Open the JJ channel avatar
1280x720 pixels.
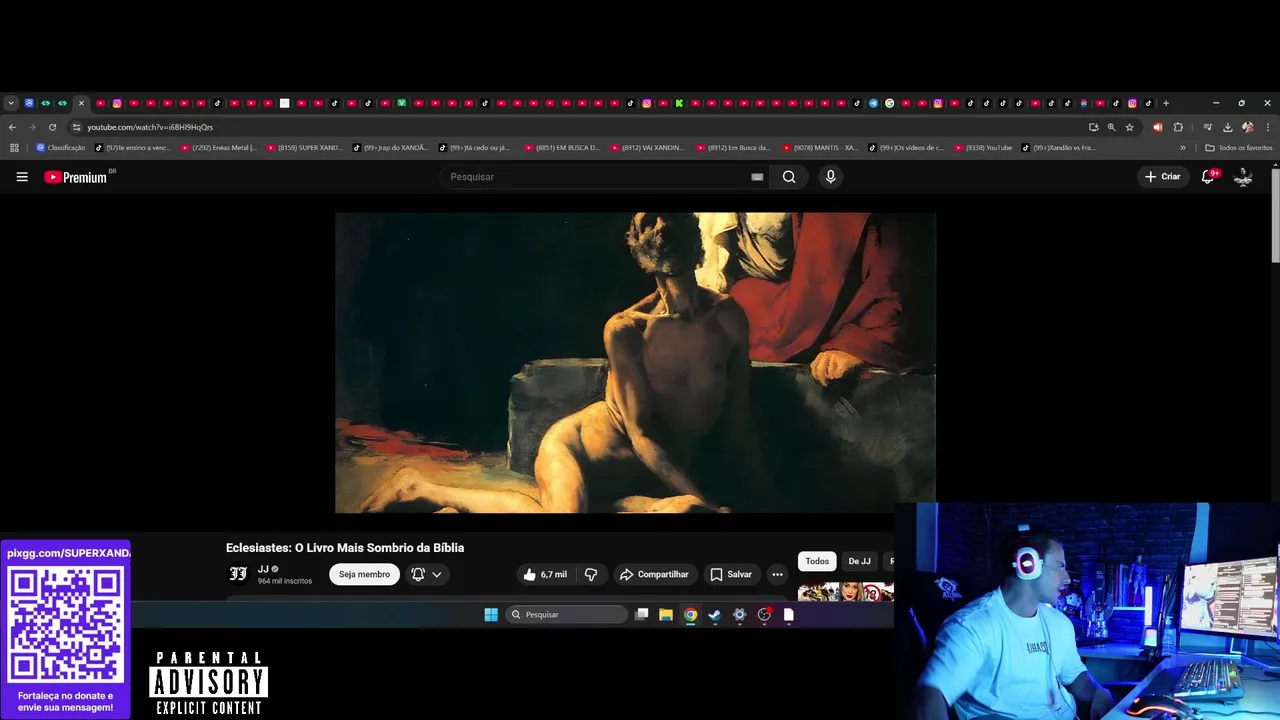[238, 574]
